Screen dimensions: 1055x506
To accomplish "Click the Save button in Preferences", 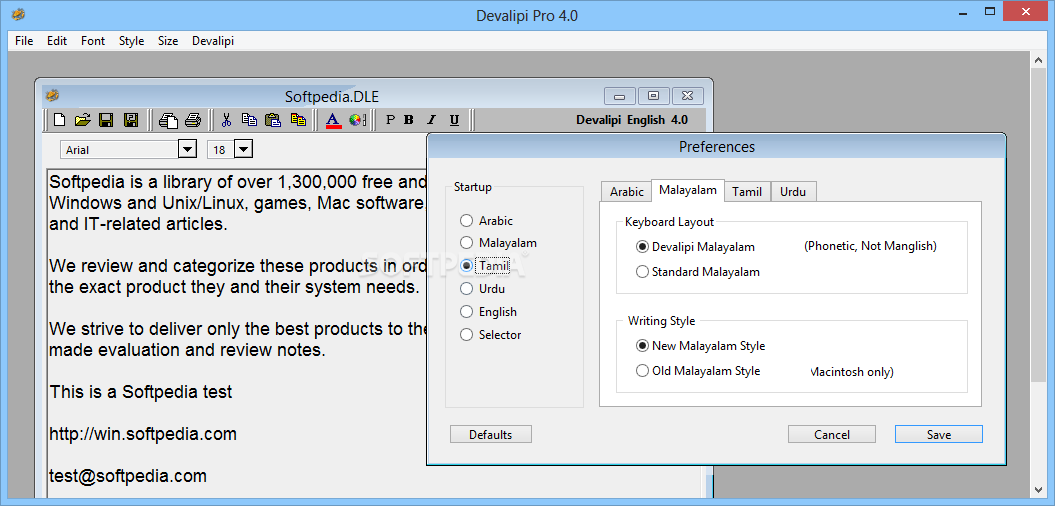I will [x=939, y=434].
